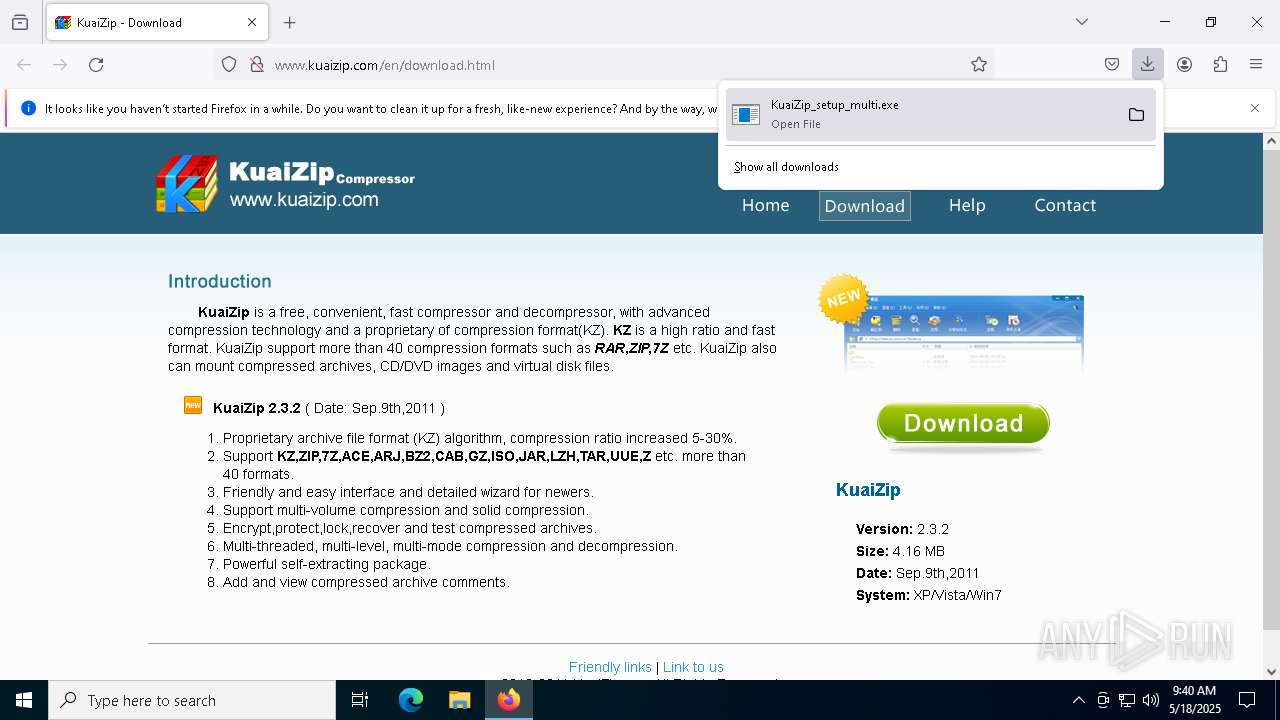Open the notification center icon
Screen dimensions: 1280x720
point(1247,700)
